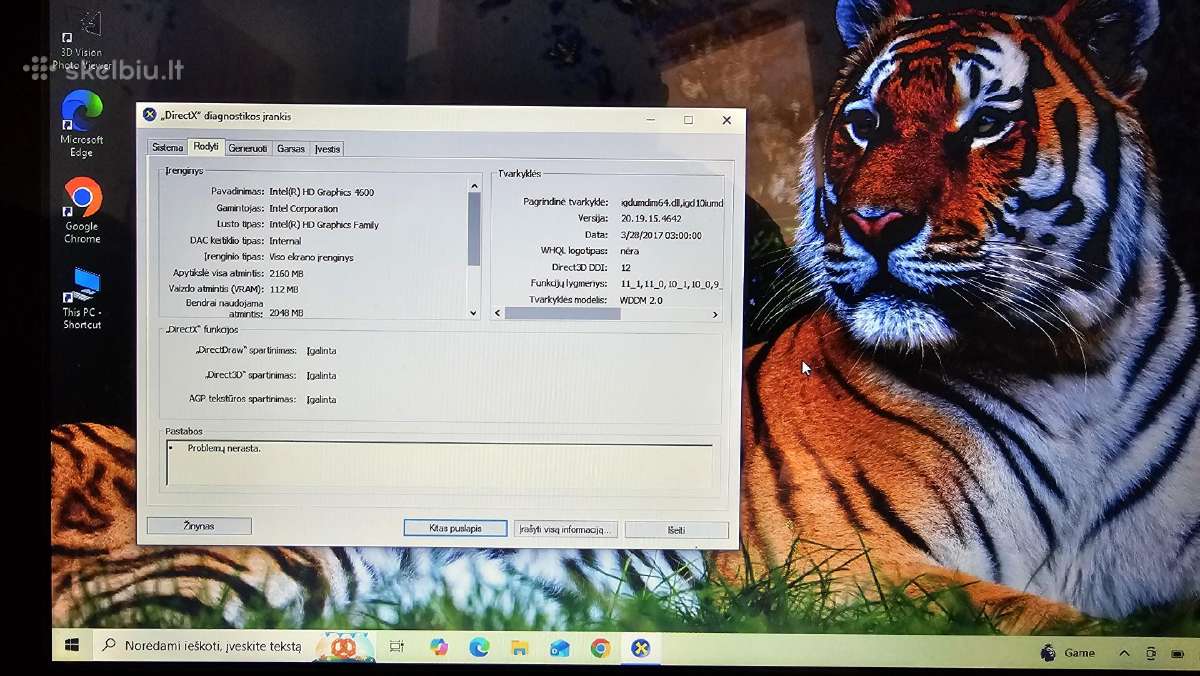The height and width of the screenshot is (676, 1200).
Task: Click the Pastabos notes text box
Action: point(440,465)
